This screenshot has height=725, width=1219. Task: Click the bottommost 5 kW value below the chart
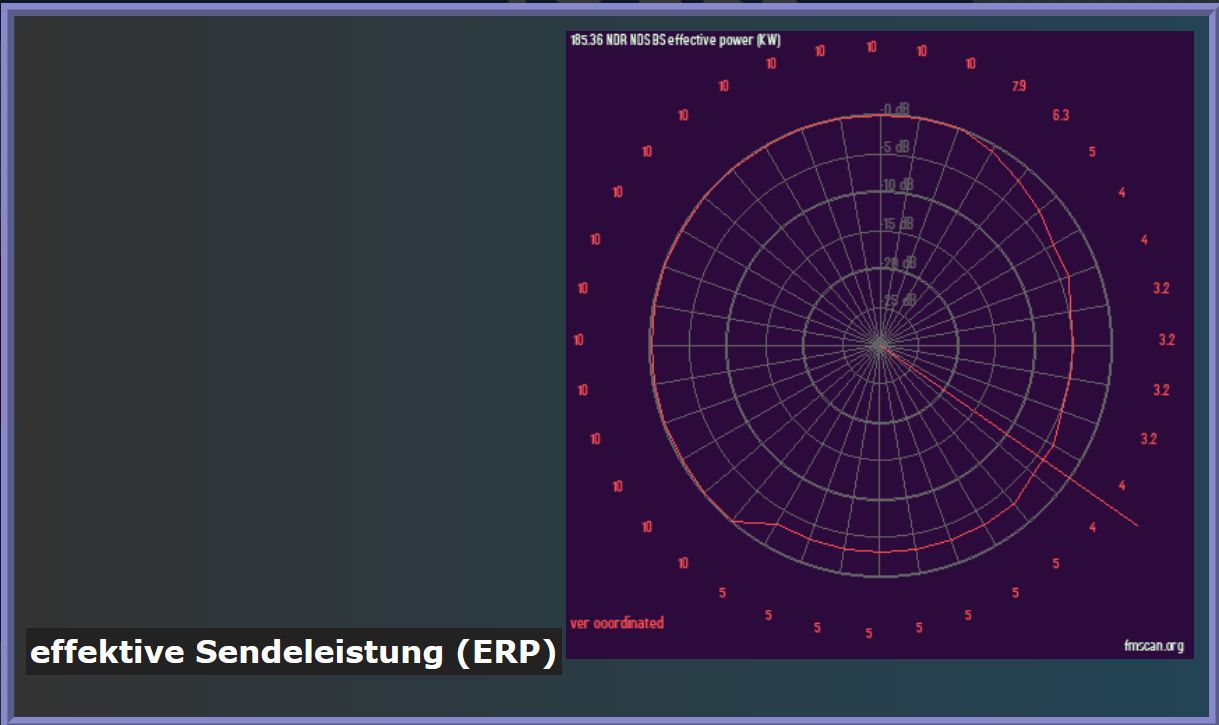pyautogui.click(x=868, y=633)
